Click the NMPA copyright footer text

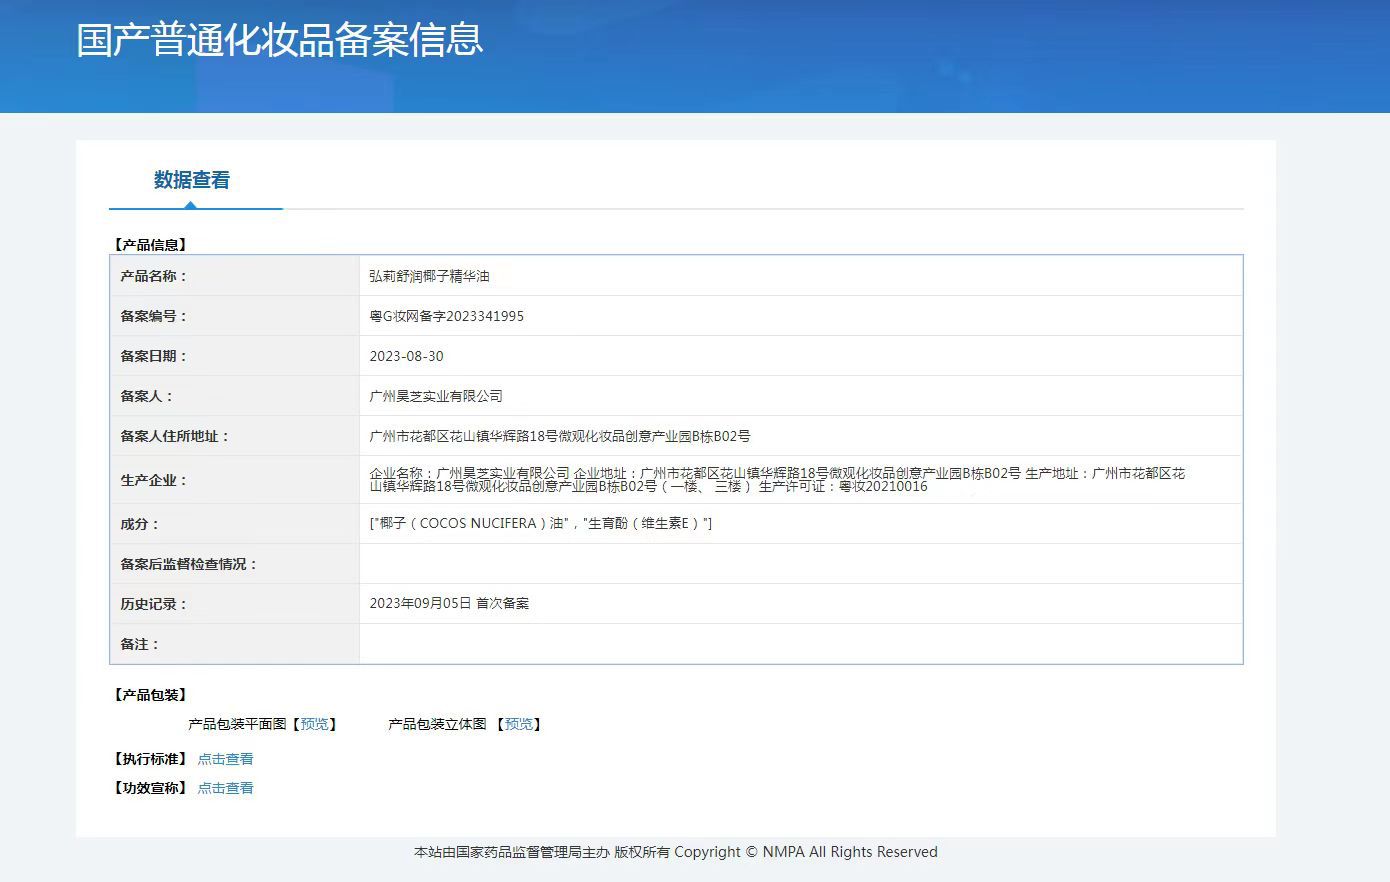pos(676,852)
